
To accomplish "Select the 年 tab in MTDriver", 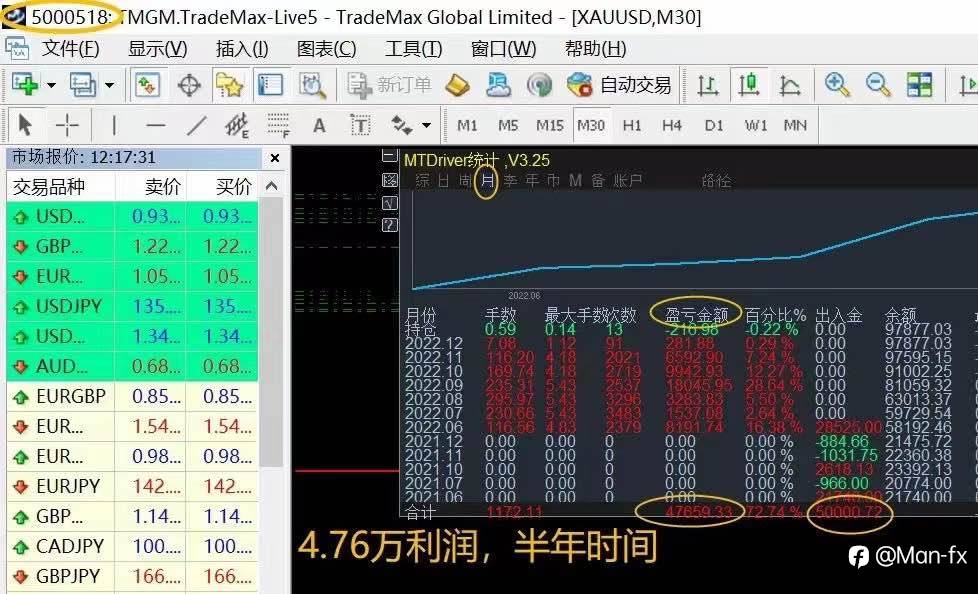I will 531,182.
